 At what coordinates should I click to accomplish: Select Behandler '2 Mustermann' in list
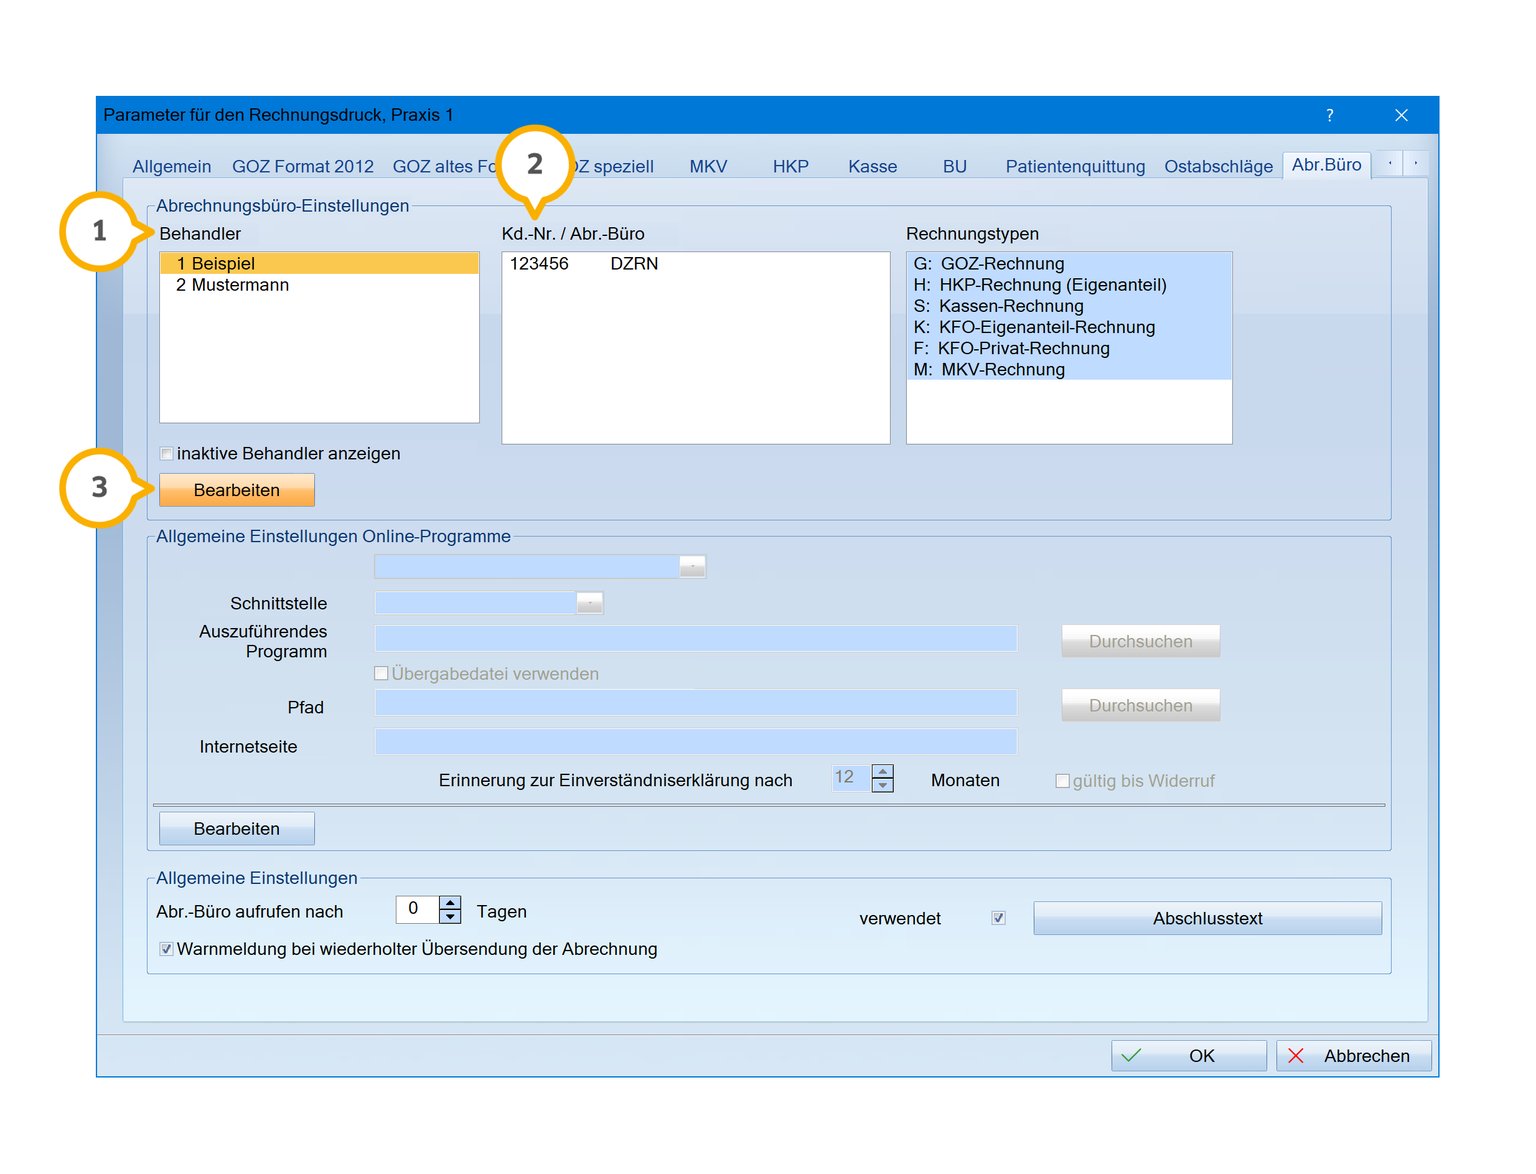[233, 285]
